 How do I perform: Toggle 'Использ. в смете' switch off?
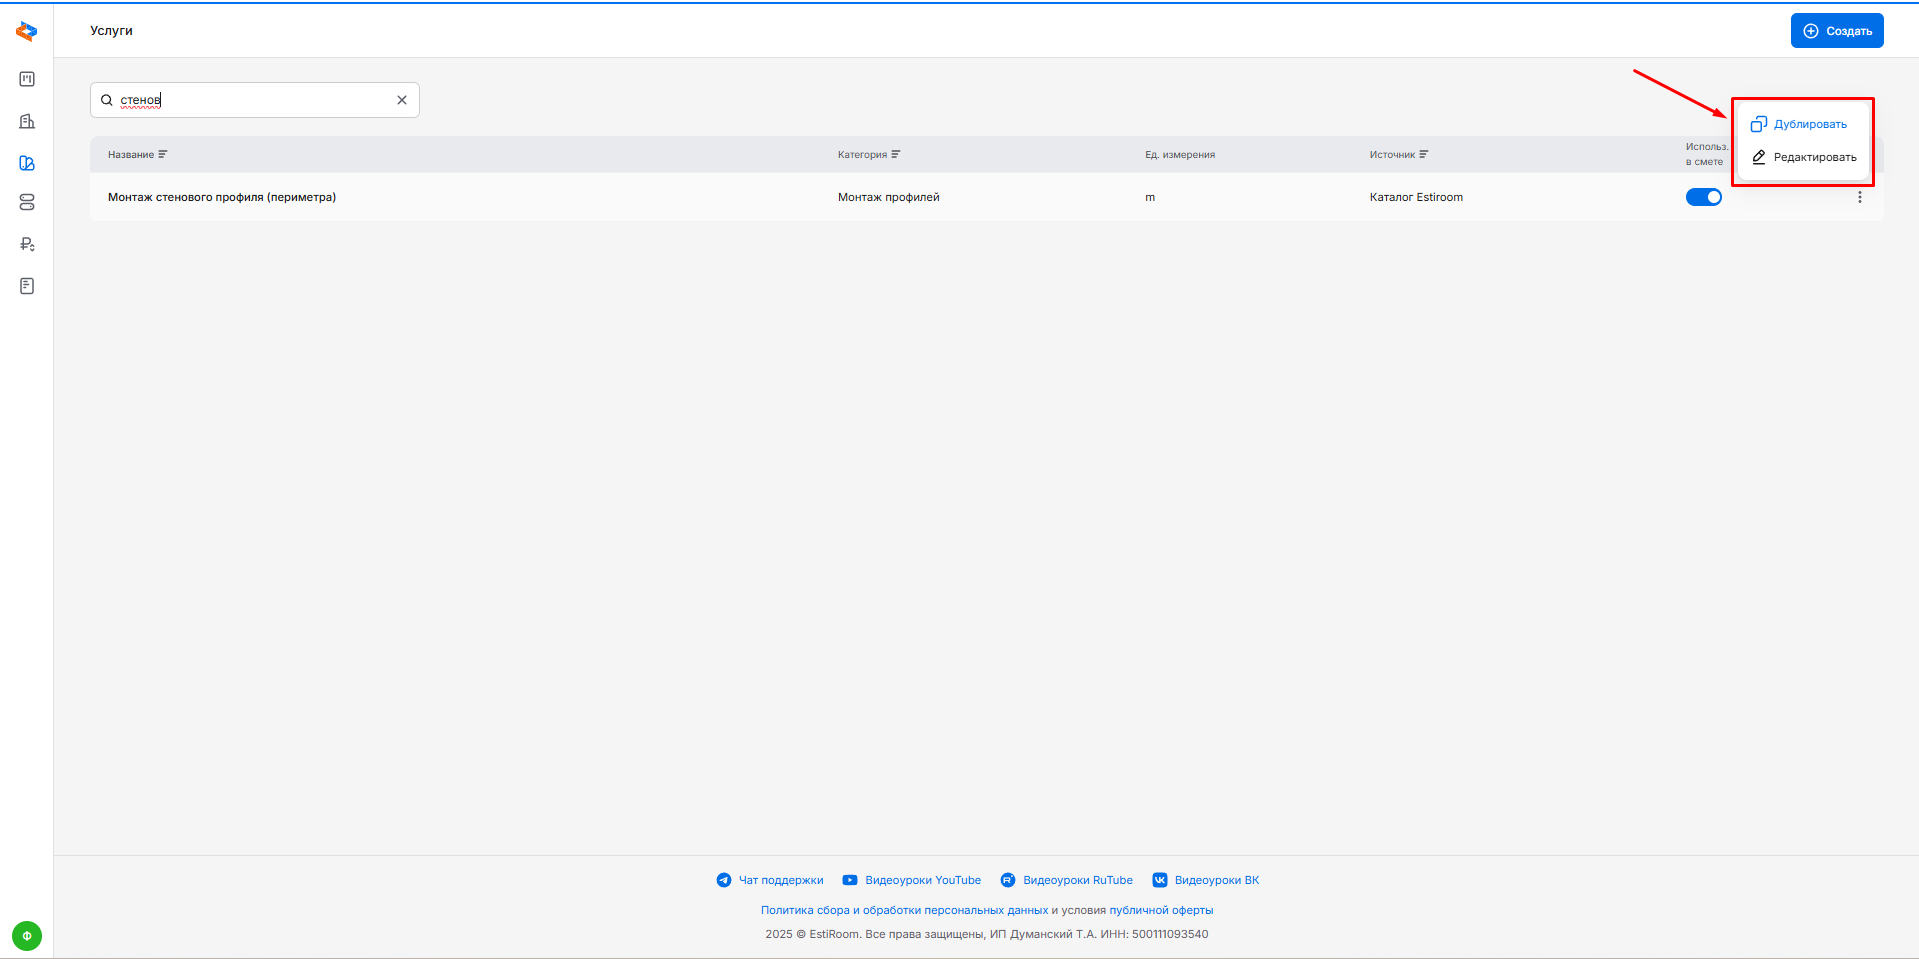coord(1703,197)
